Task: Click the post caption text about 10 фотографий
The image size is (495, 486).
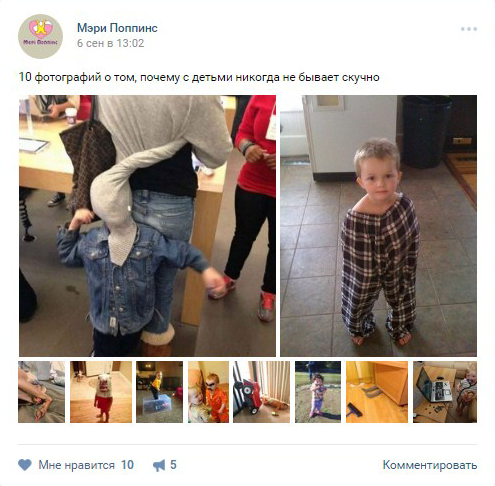Action: point(199,77)
